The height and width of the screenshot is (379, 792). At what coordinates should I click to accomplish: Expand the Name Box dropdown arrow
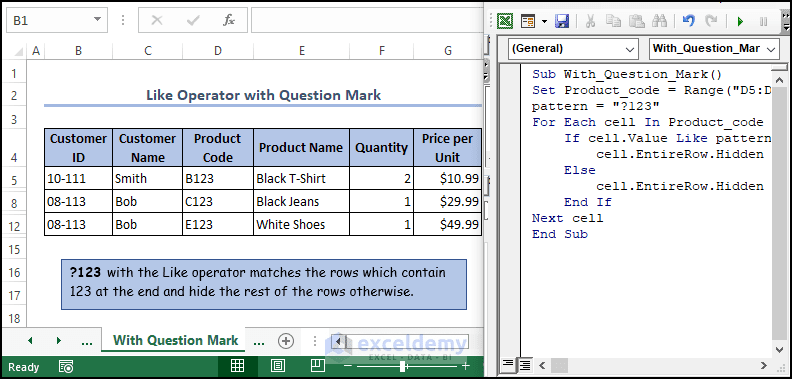(97, 20)
